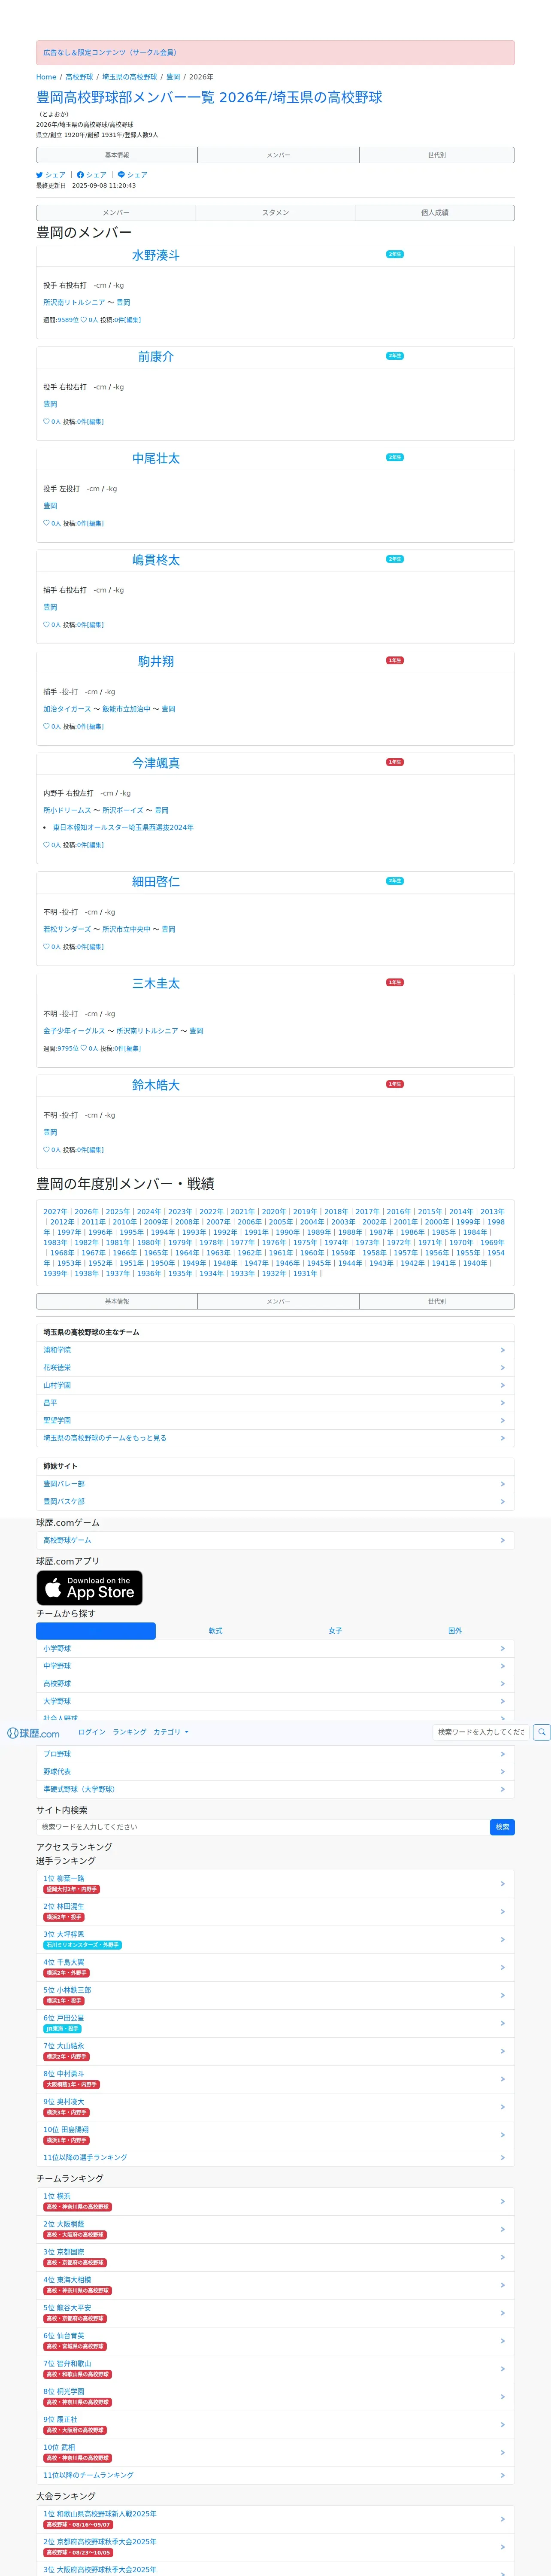The image size is (551, 2576).
Task: Open 2位 京都府高校野球秋季大会2025年 ranking row
Action: pyautogui.click(x=275, y=2547)
